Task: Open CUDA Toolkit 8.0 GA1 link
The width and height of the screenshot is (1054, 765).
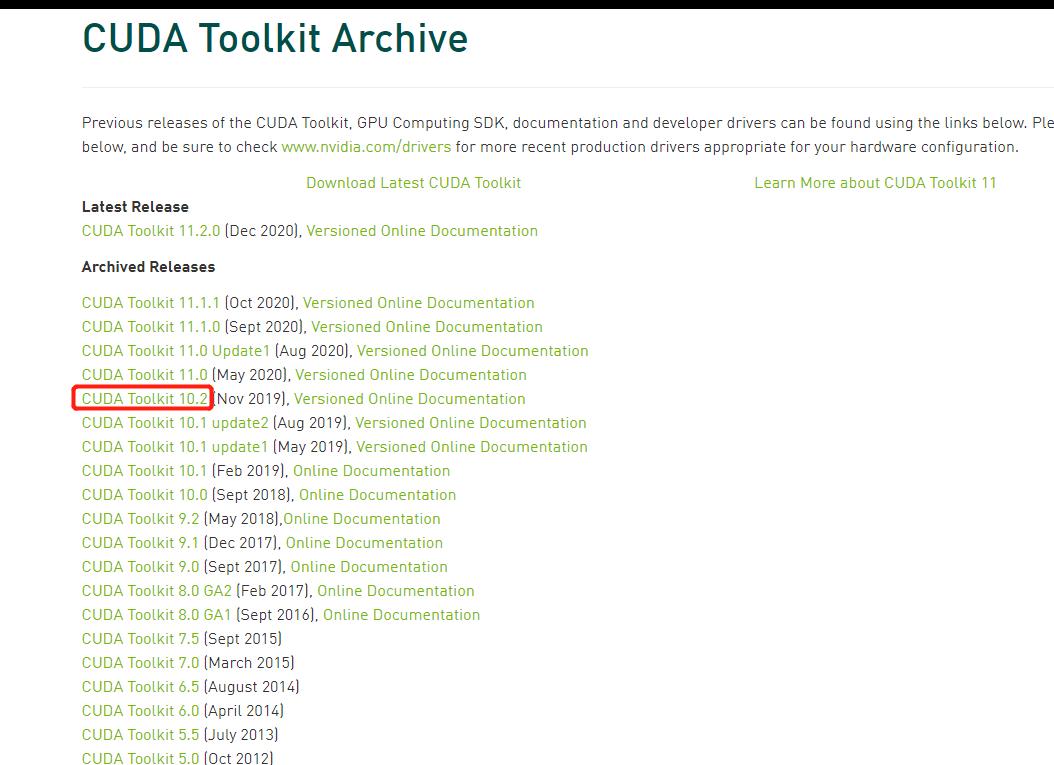Action: click(157, 615)
